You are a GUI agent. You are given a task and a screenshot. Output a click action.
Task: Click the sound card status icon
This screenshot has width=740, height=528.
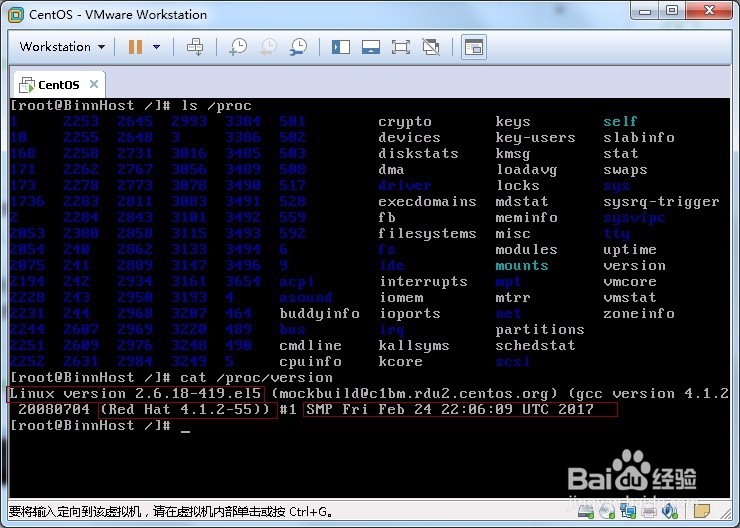point(670,511)
